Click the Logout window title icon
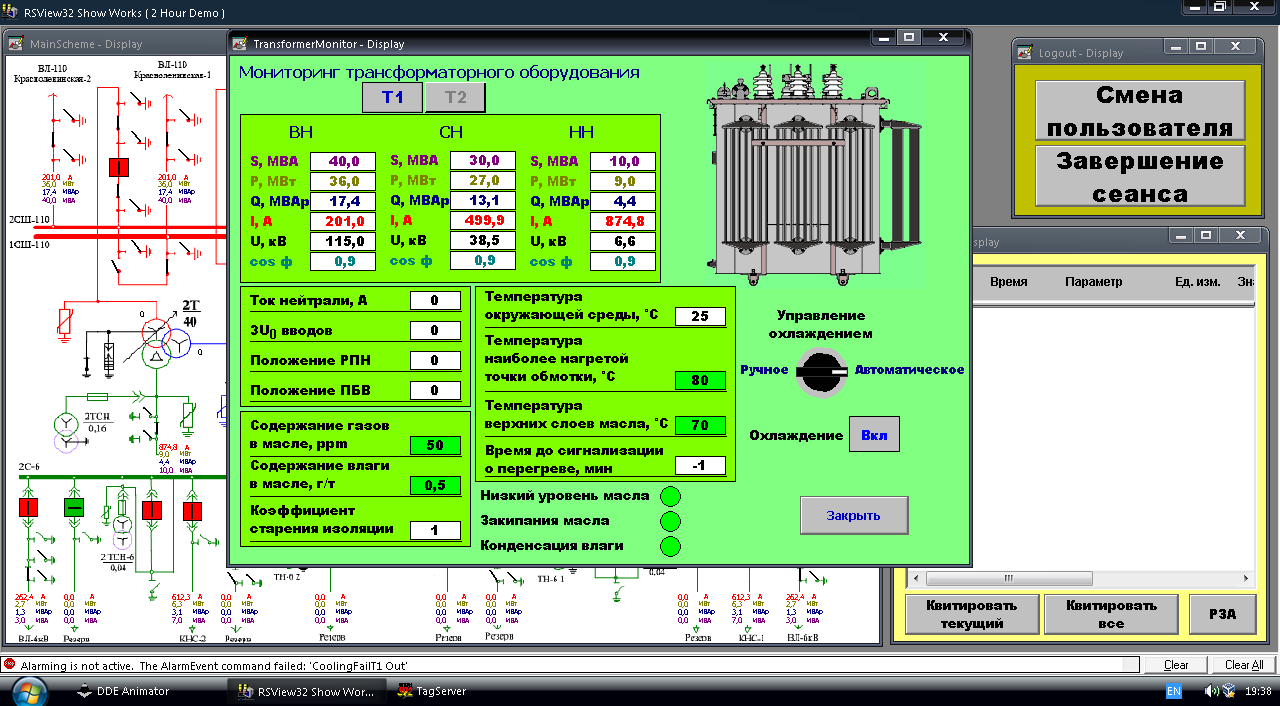Screen dimensions: 1280x706 coord(1025,52)
